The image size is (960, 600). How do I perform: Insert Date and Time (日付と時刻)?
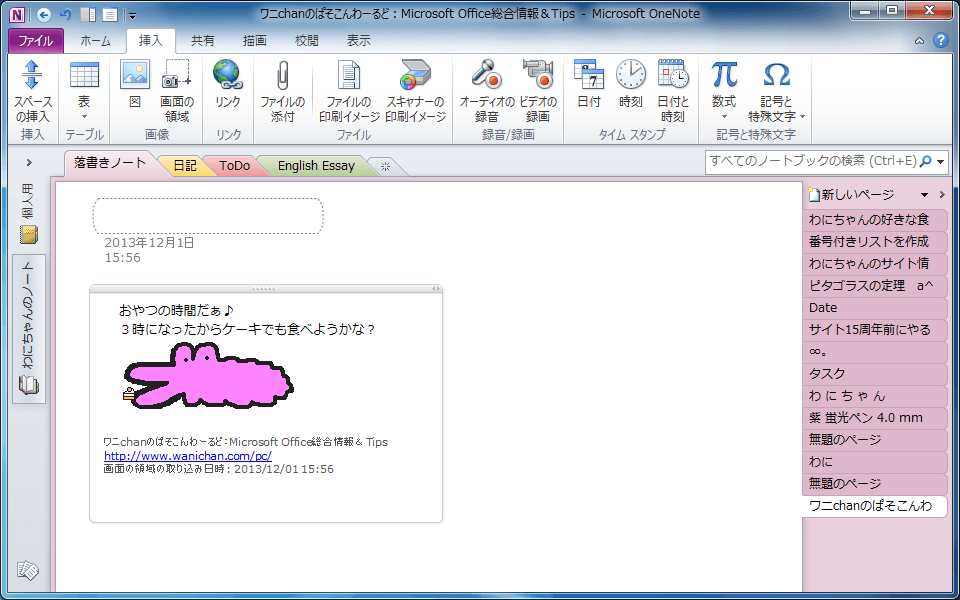coord(673,92)
